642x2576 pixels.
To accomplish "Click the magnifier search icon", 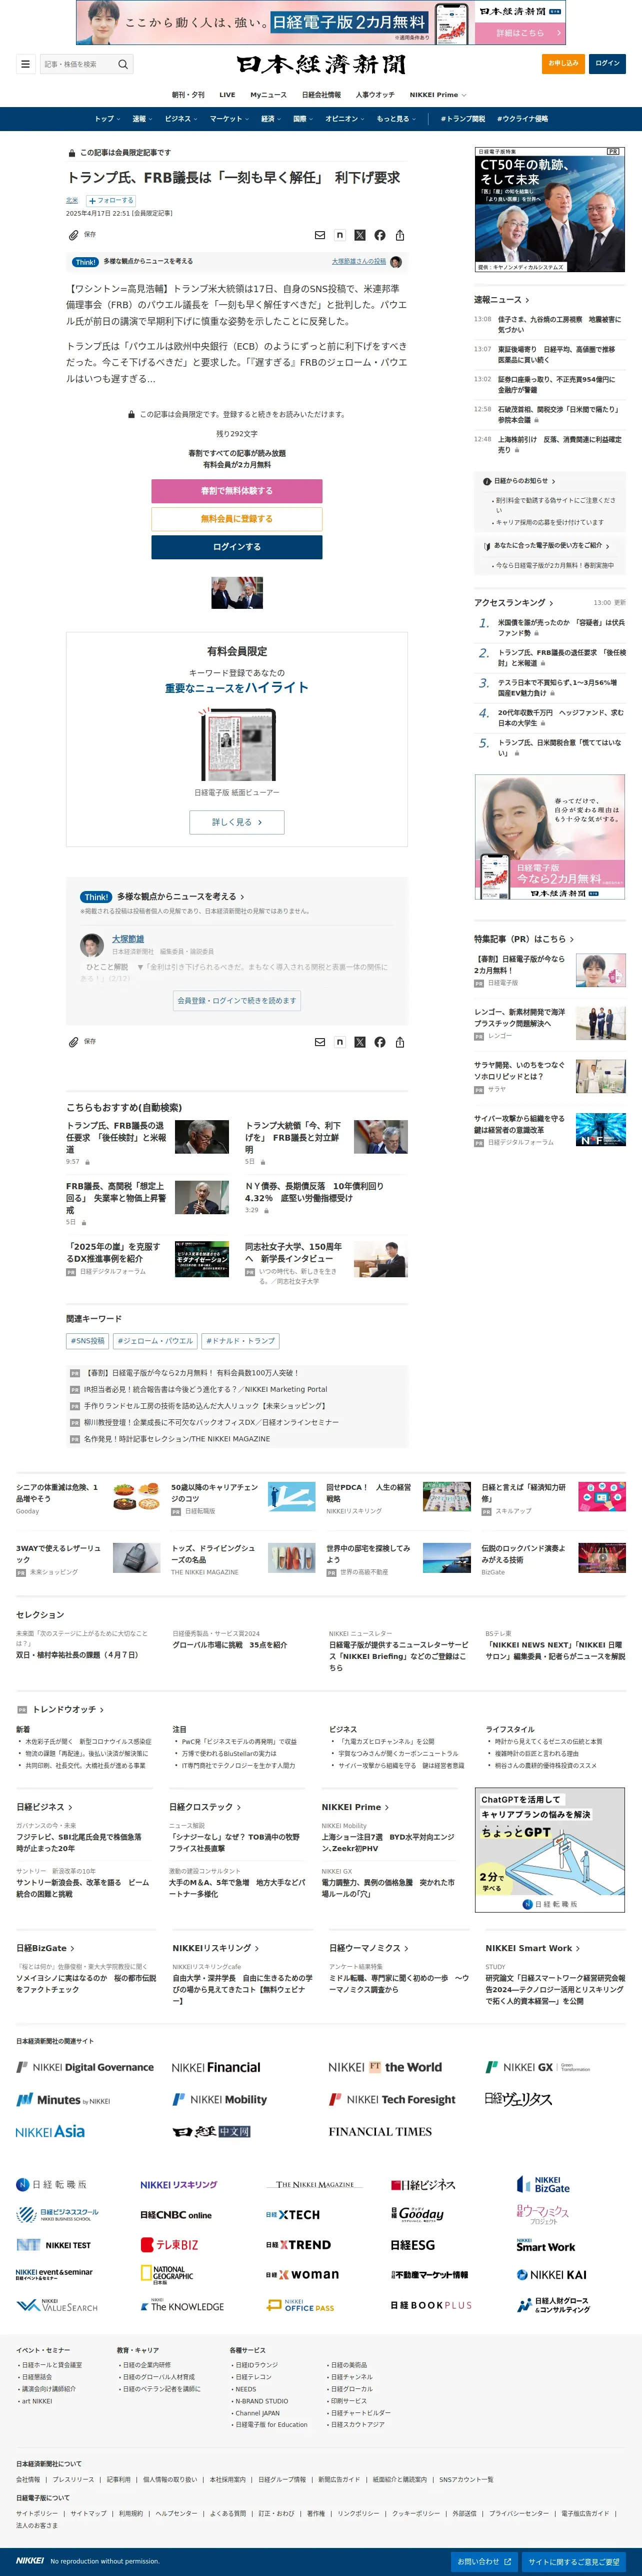I will pos(123,64).
